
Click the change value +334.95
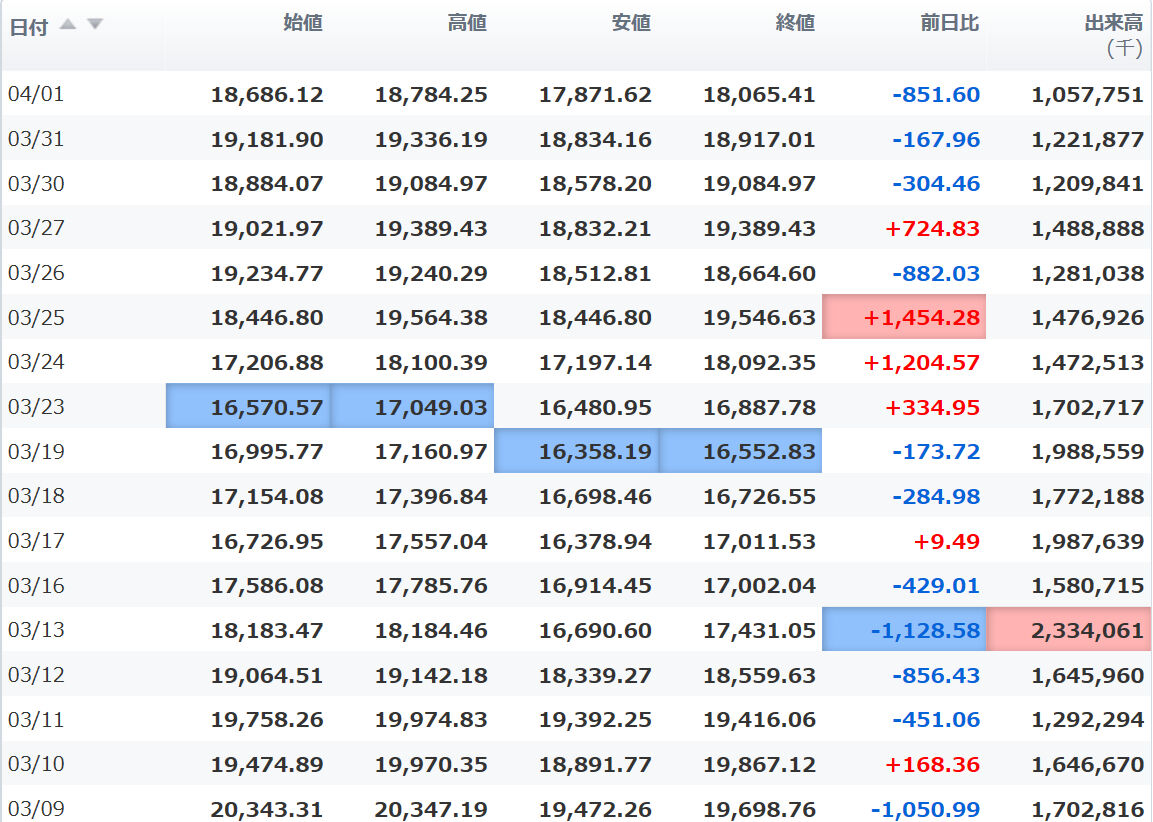pos(932,407)
